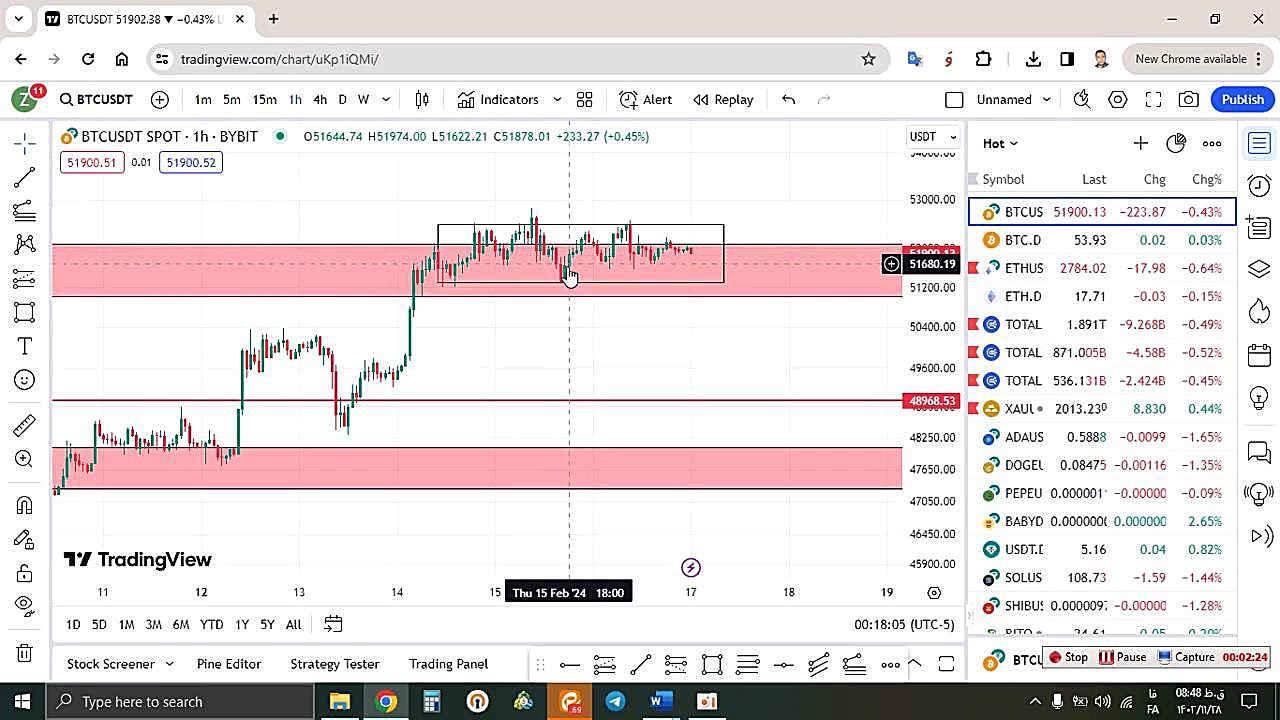Screen dimensions: 1280x720
Task: Select the trend line drawing tool
Action: pyautogui.click(x=25, y=177)
